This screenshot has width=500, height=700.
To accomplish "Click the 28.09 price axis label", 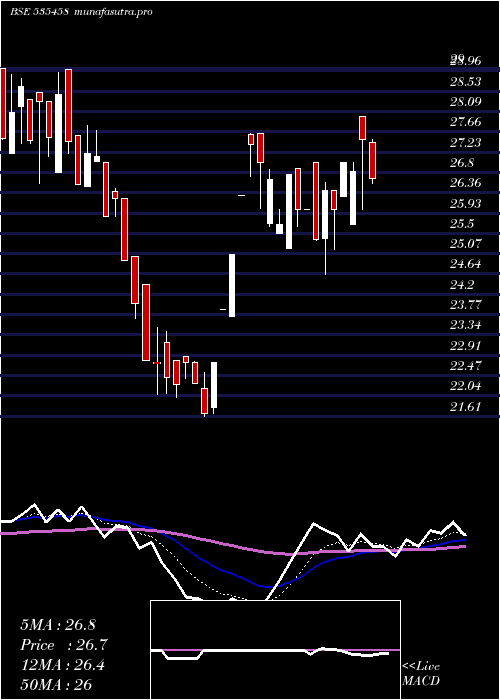I will [466, 102].
